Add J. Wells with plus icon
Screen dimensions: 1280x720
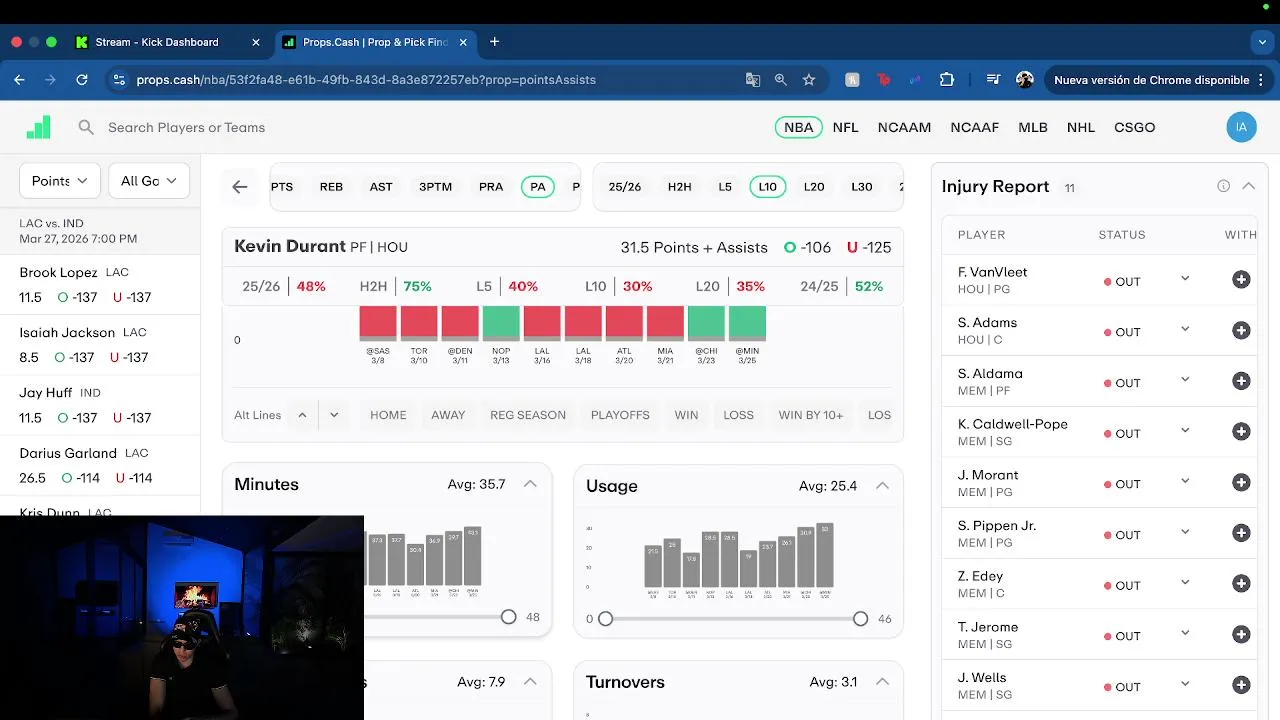coord(1241,685)
